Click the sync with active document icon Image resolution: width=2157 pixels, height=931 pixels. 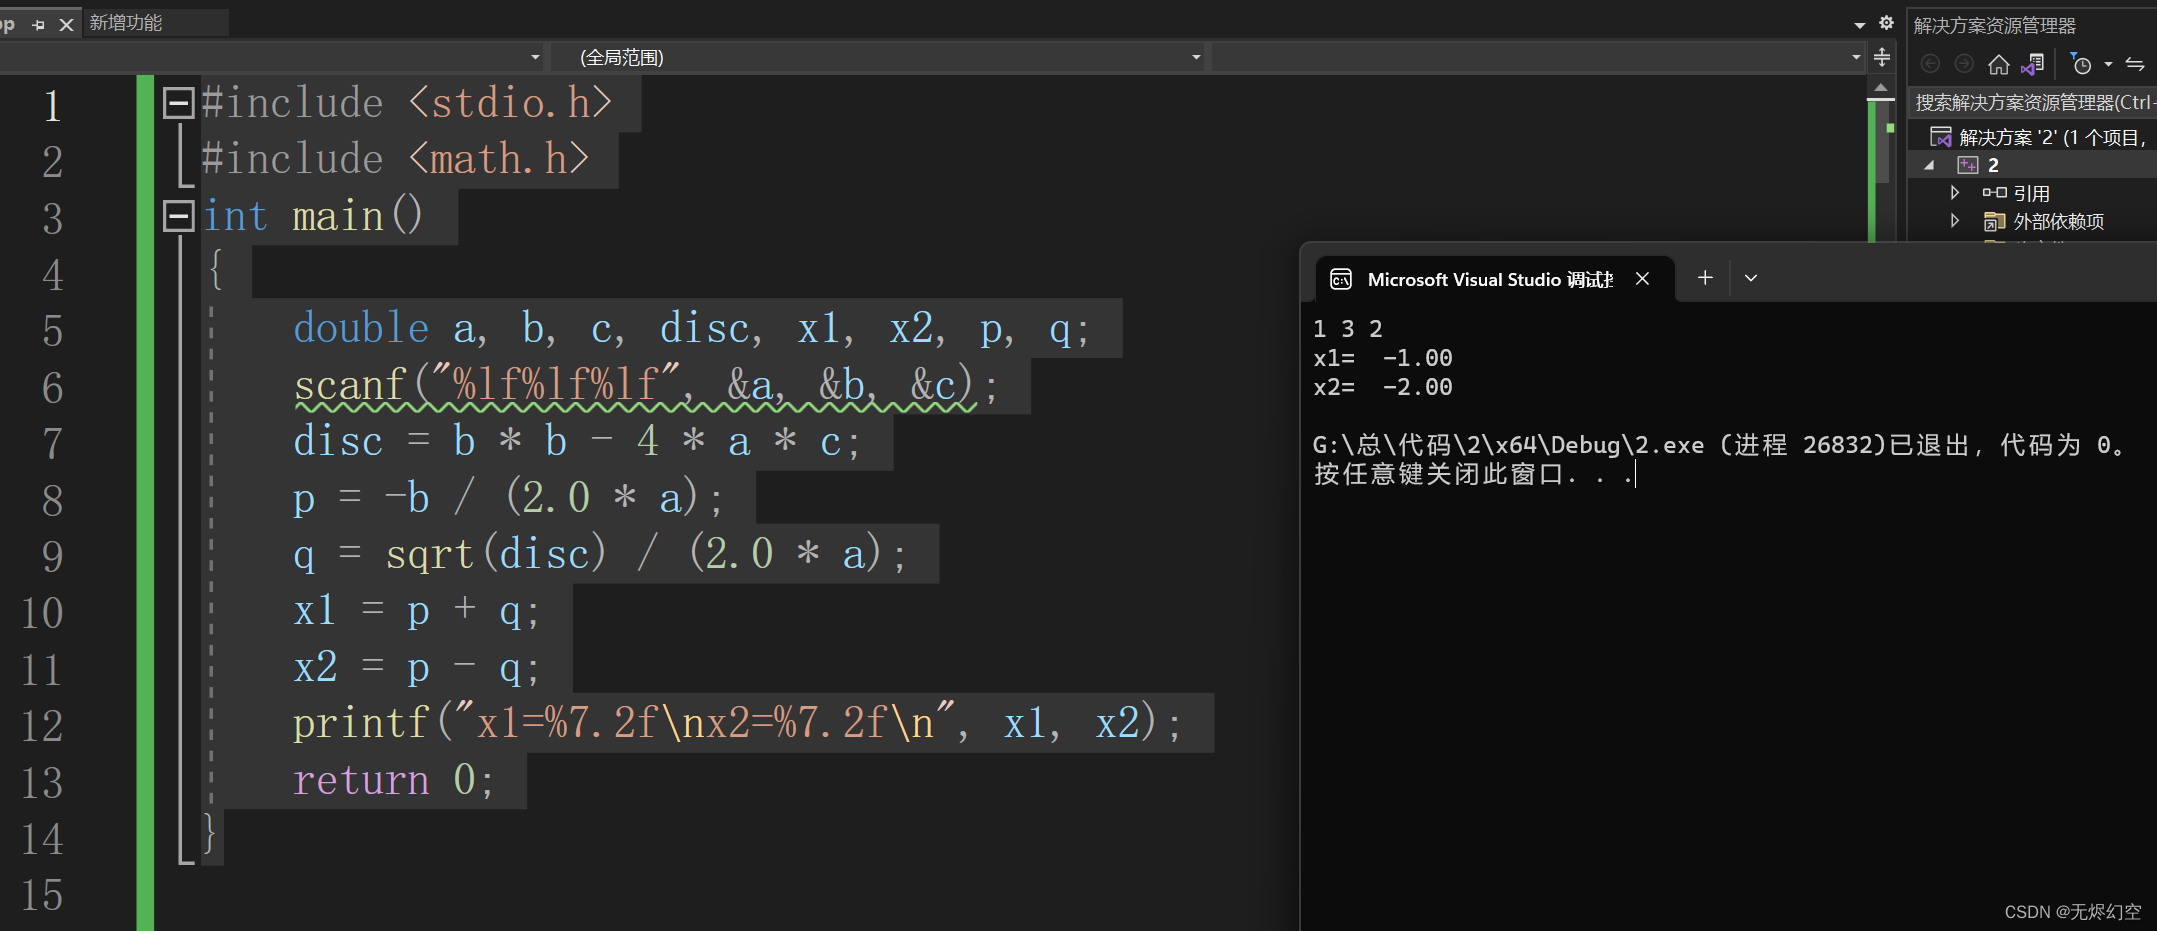coord(2134,65)
